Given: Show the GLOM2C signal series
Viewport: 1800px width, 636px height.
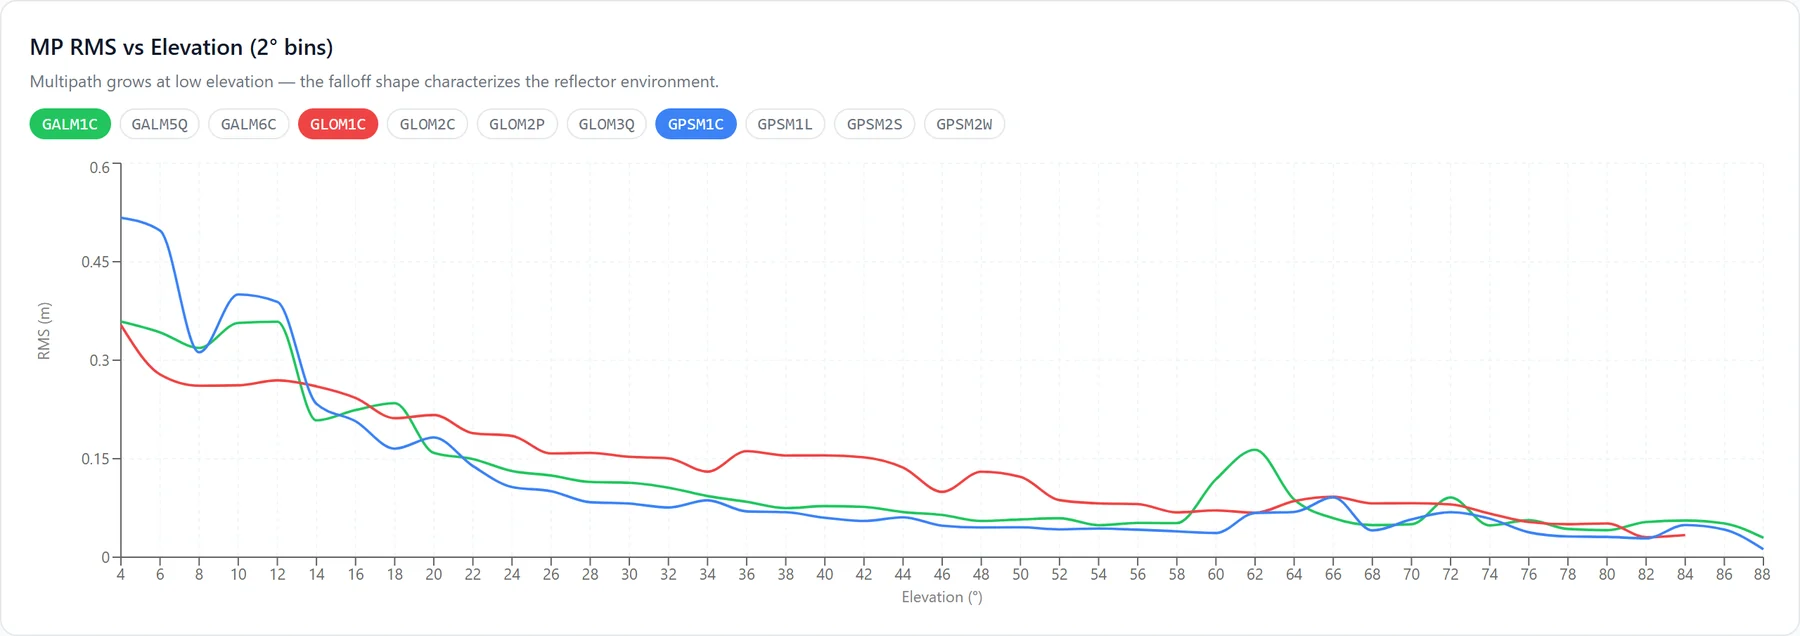Looking at the screenshot, I should click(427, 124).
